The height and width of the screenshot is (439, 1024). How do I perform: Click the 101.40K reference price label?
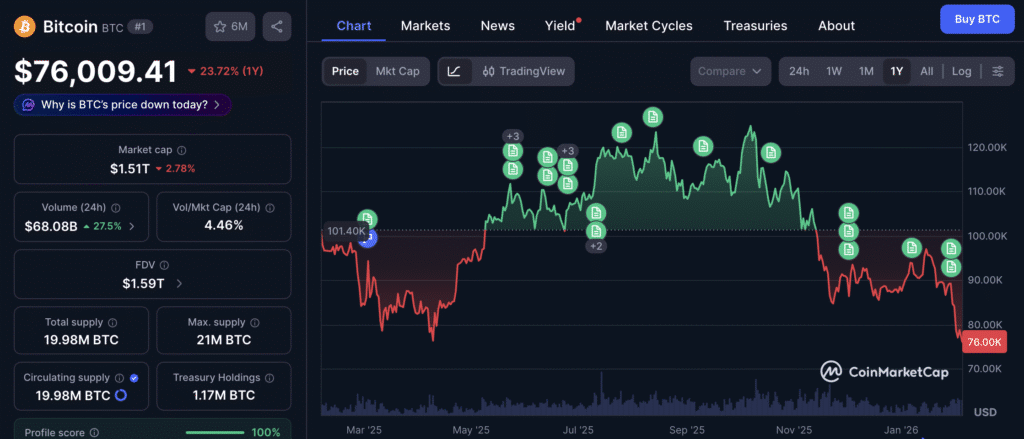click(x=347, y=231)
